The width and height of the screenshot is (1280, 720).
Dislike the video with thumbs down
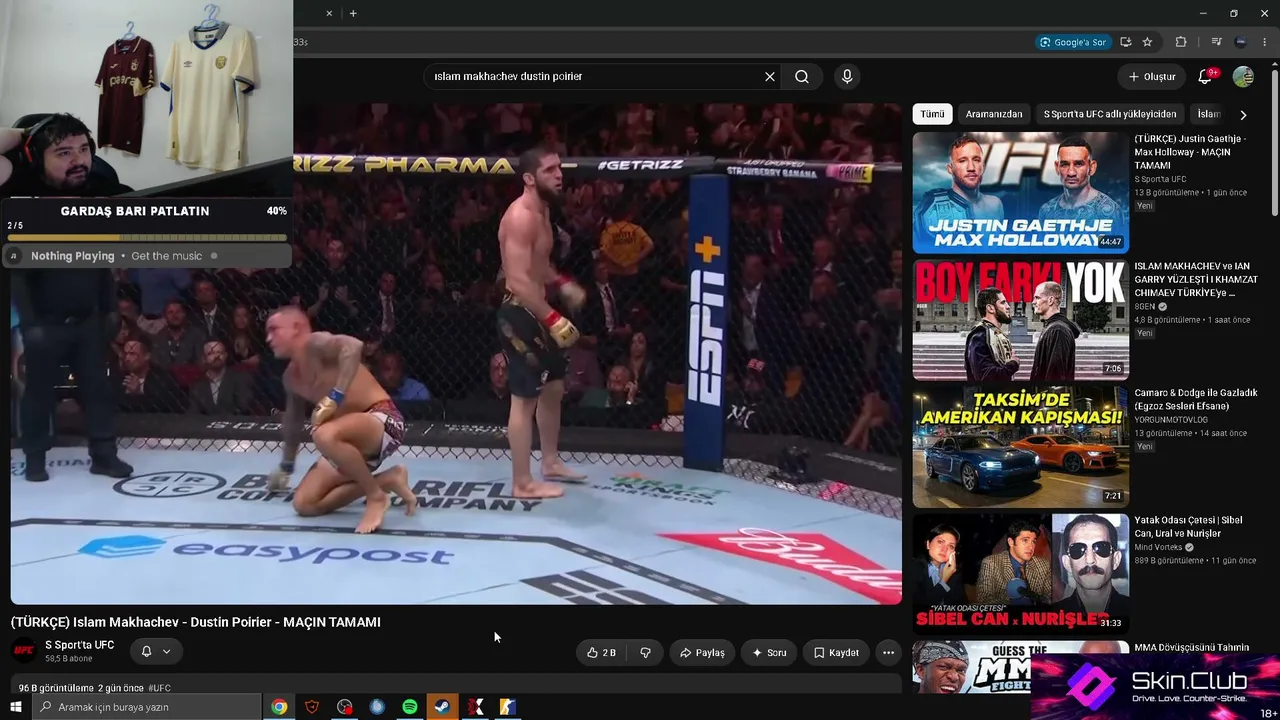(645, 652)
